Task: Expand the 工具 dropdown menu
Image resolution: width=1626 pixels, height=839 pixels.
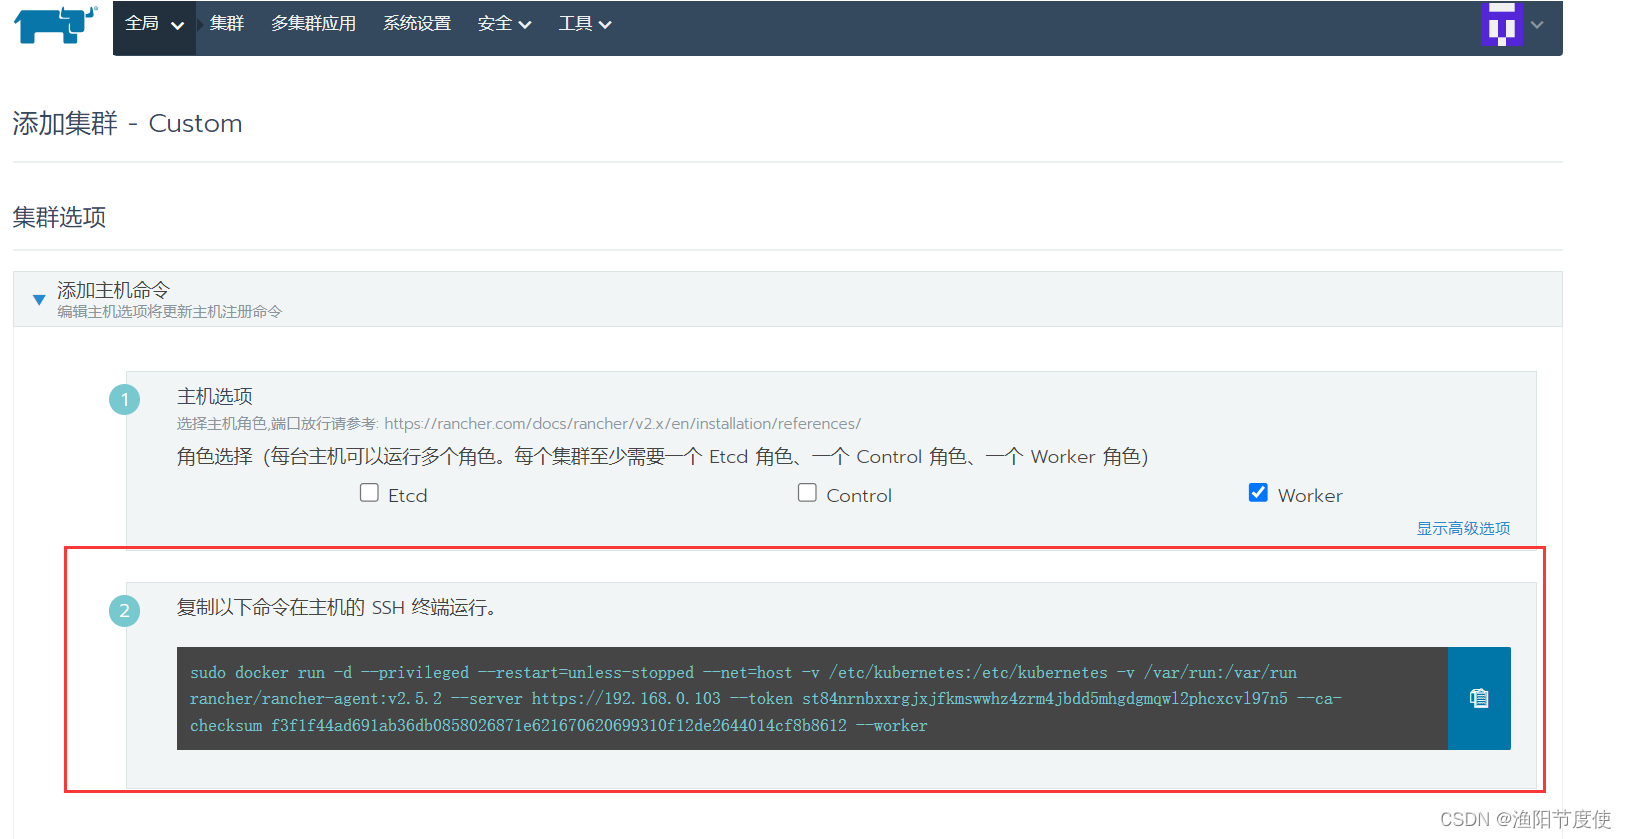Action: [x=585, y=24]
